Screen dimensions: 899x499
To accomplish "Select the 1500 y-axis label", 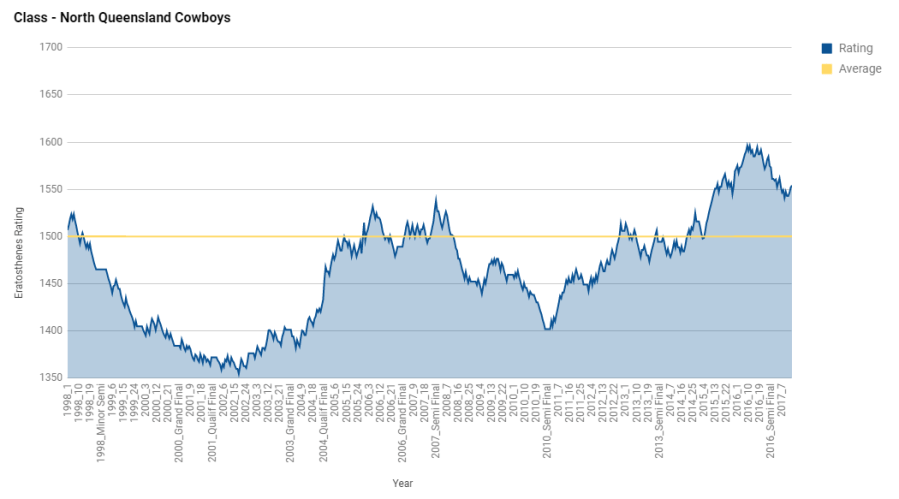I will [x=50, y=237].
